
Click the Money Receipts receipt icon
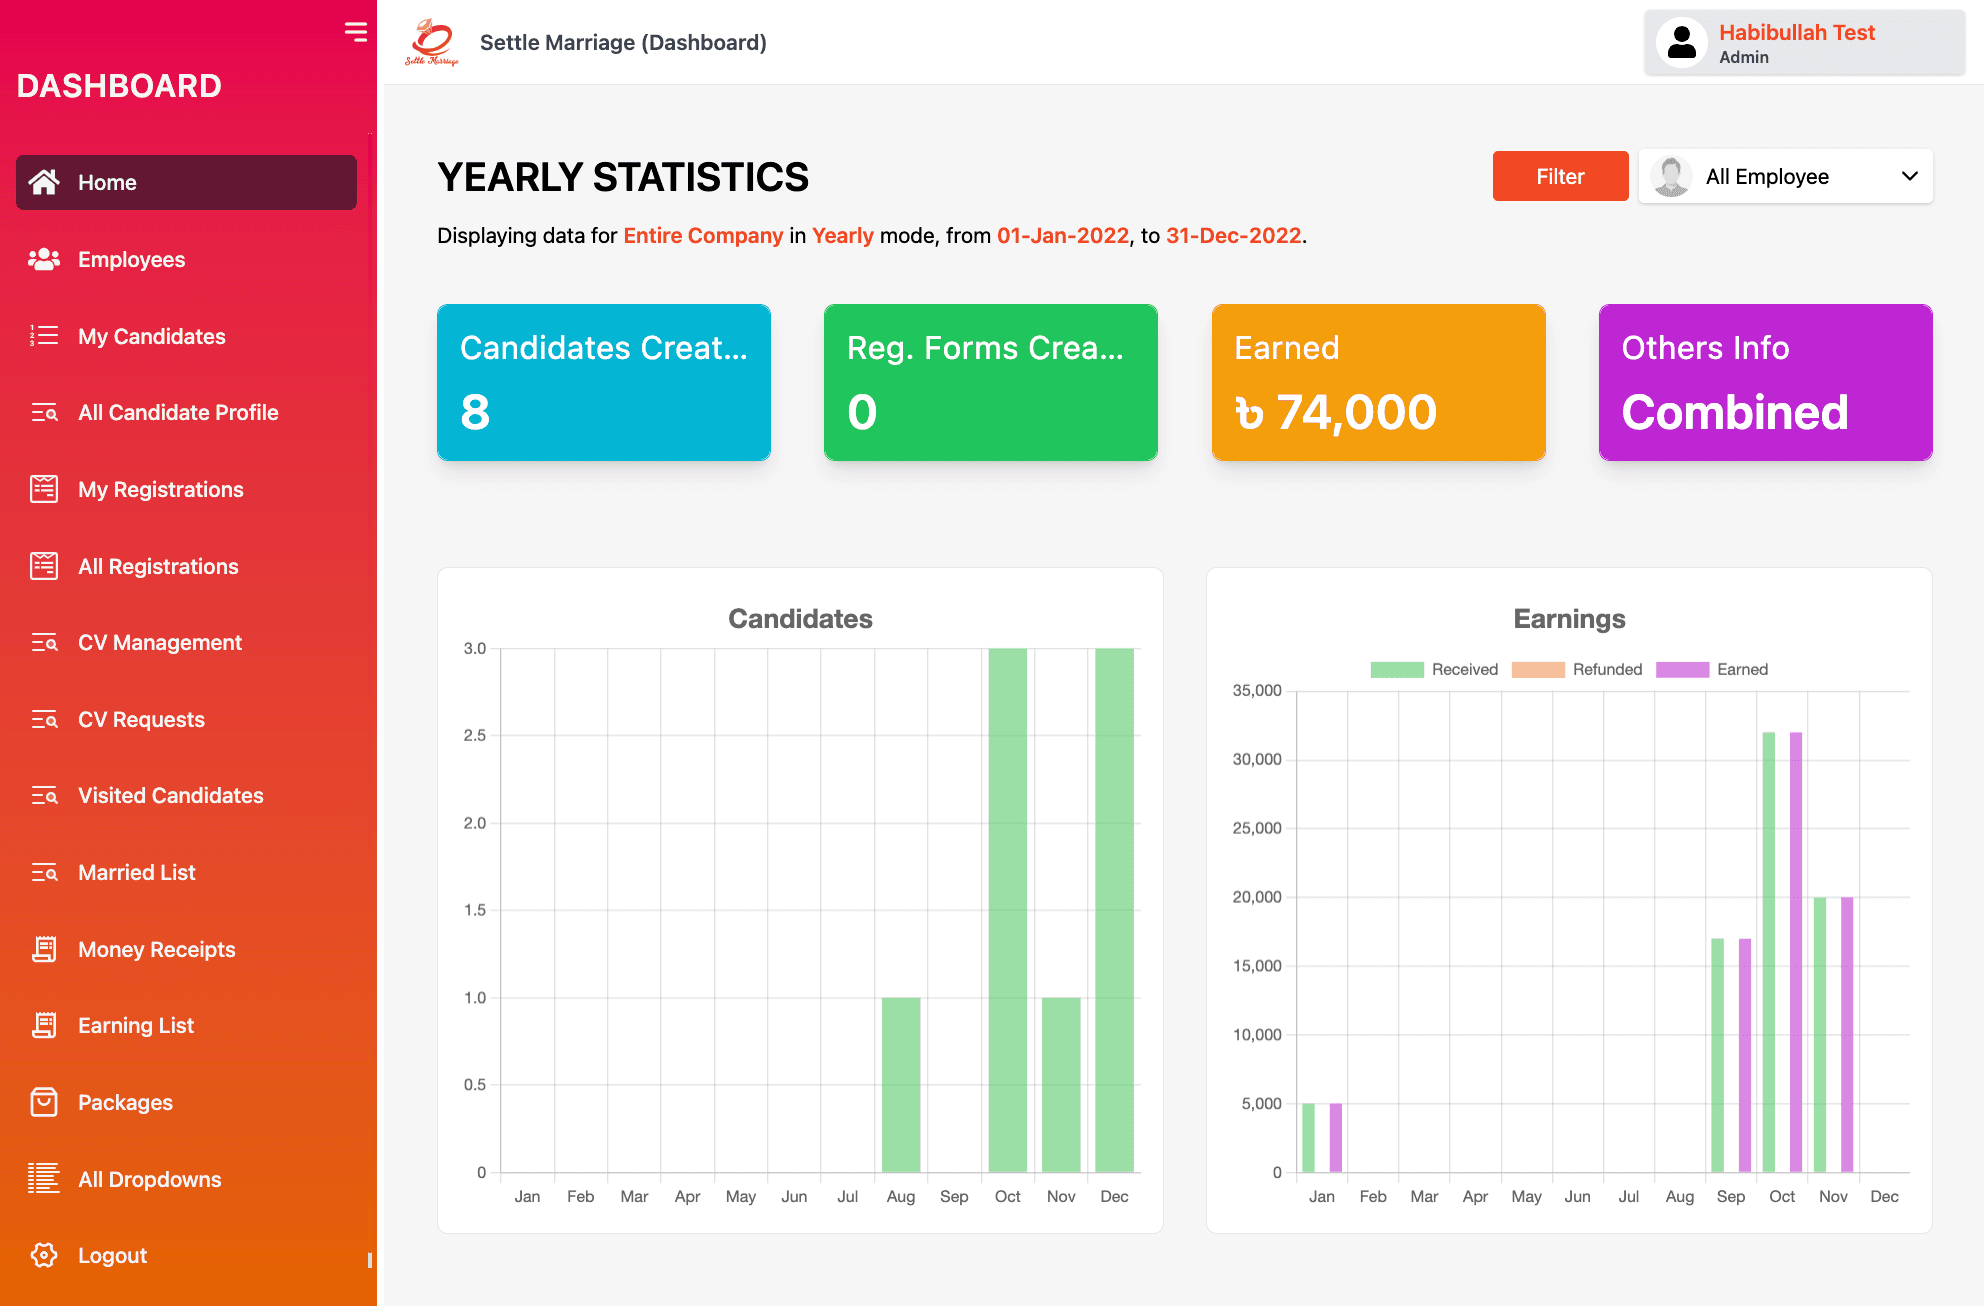click(44, 949)
